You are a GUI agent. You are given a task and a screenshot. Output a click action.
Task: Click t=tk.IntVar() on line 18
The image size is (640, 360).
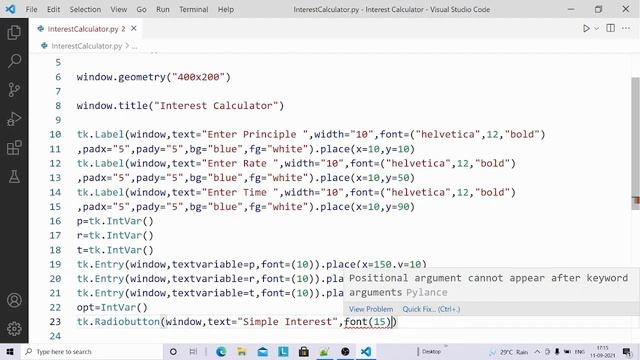tap(115, 250)
